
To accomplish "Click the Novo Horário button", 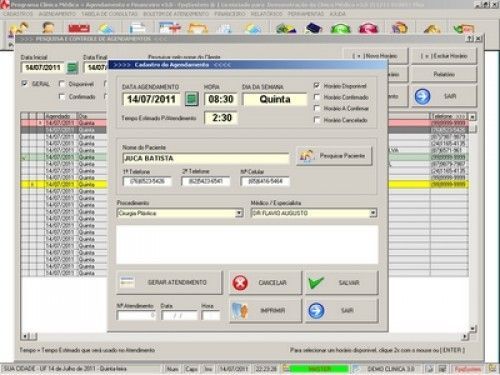I will [375, 56].
